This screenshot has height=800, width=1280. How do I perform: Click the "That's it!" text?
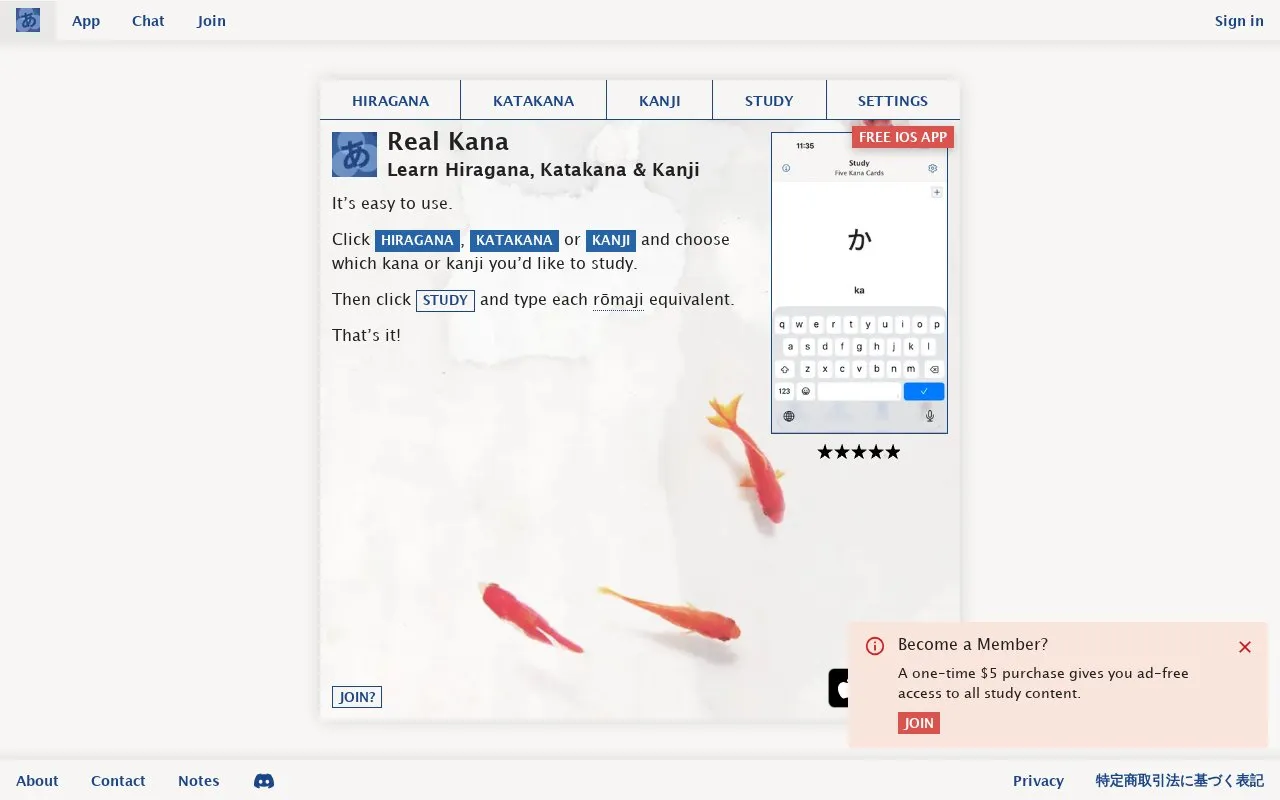click(366, 335)
